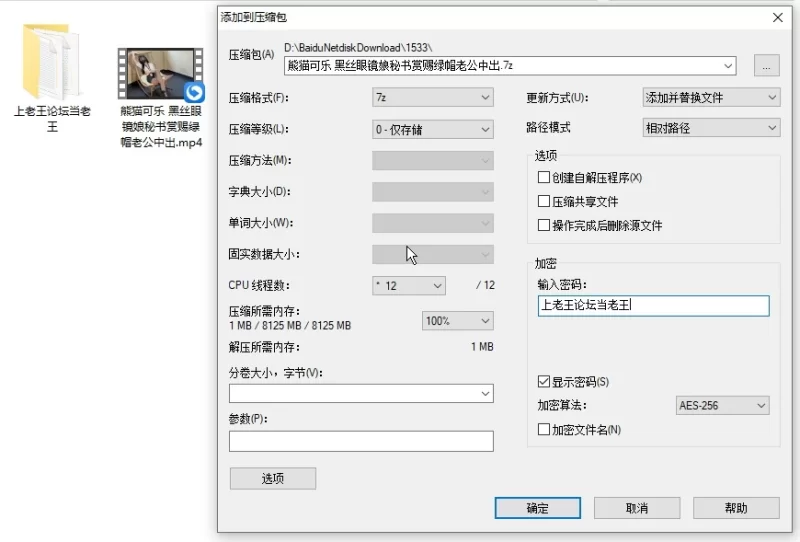800x542 pixels.
Task: Uncheck the 显示密码 checkbox
Action: click(544, 382)
